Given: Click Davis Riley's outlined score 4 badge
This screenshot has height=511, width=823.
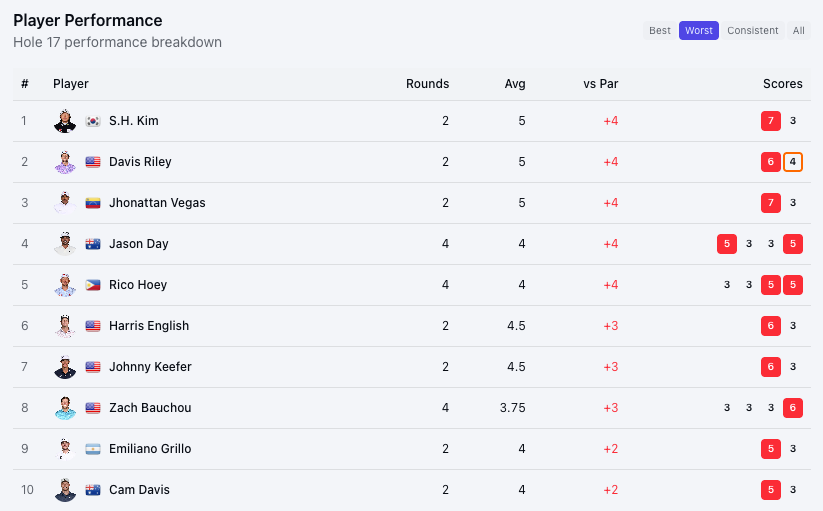Looking at the screenshot, I should [x=793, y=162].
